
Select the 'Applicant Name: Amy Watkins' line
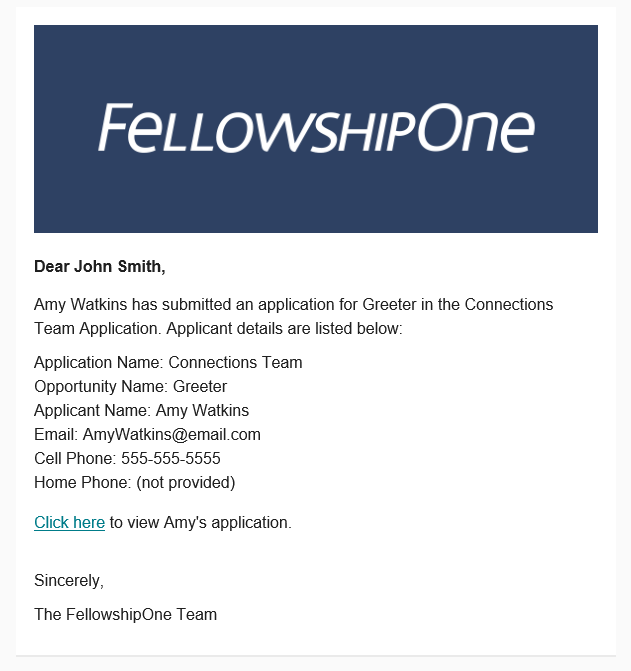[x=142, y=410]
